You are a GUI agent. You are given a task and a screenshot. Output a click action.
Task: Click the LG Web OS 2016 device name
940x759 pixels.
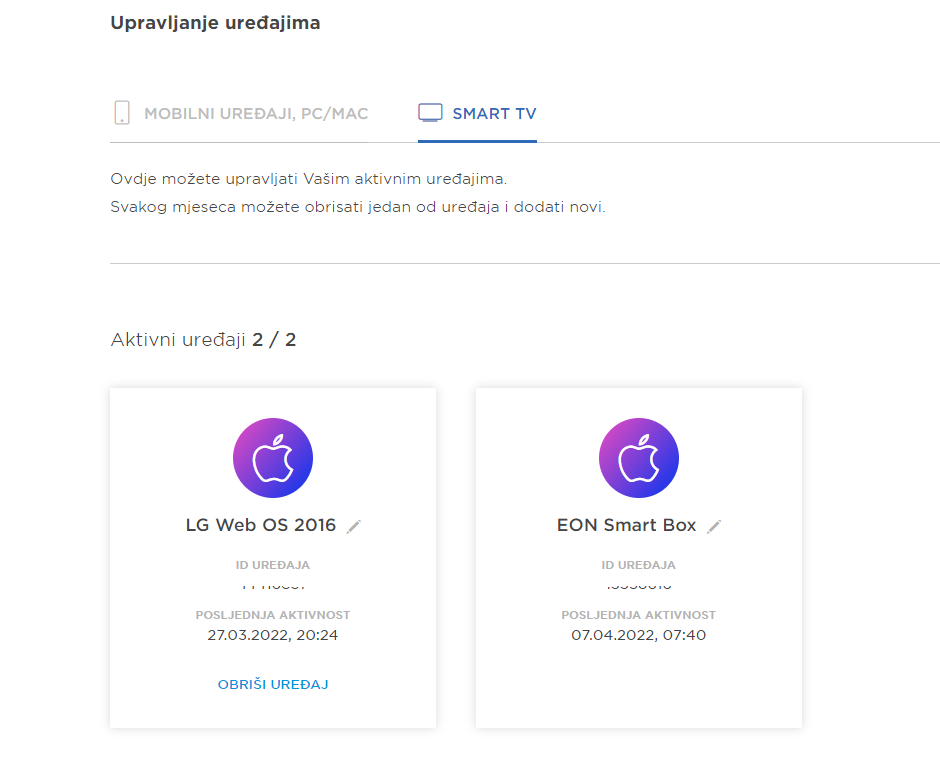pos(261,525)
